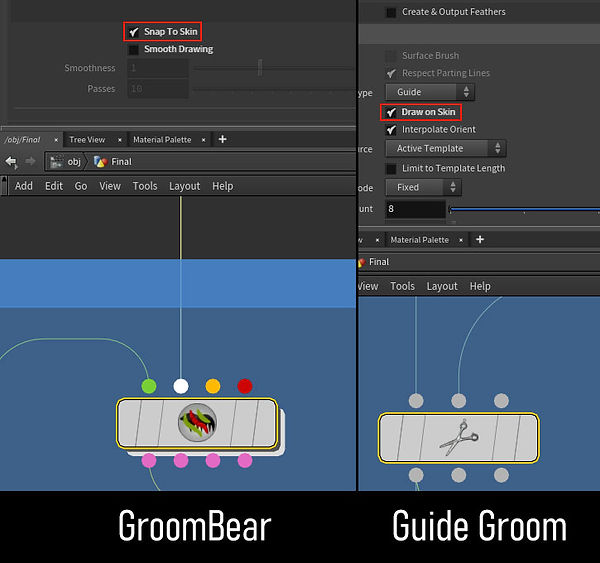600x563 pixels.
Task: Uncheck the Snap To Skin checkbox
Action: pyautogui.click(x=134, y=32)
